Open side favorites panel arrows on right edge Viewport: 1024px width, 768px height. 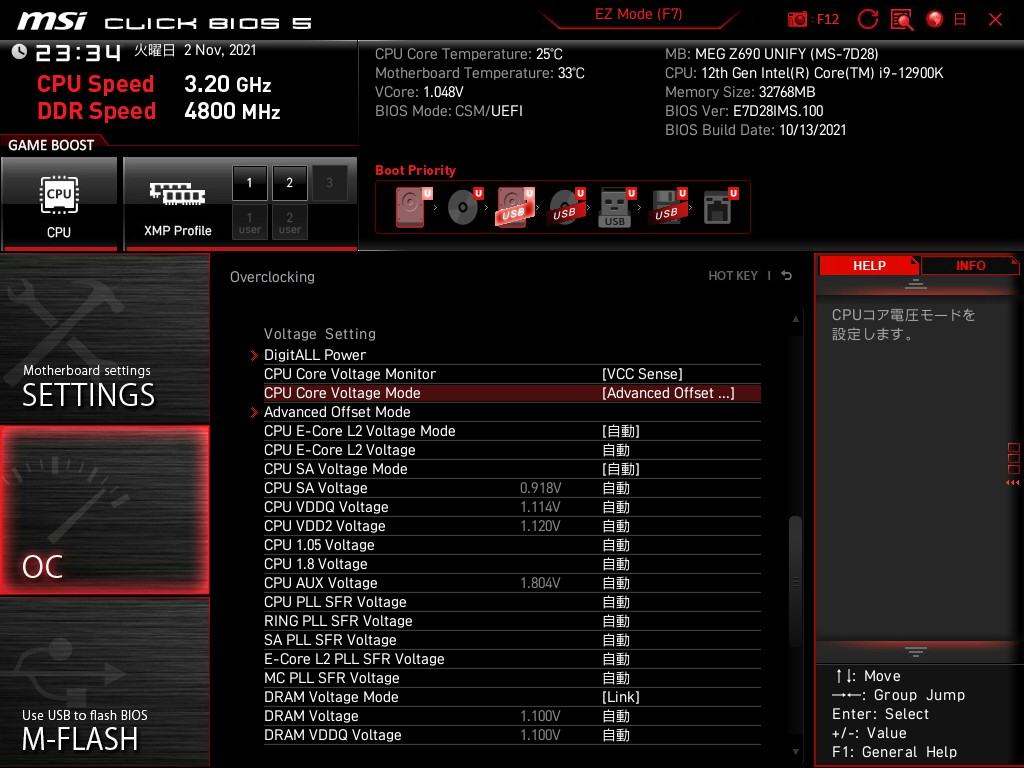tap(1013, 483)
